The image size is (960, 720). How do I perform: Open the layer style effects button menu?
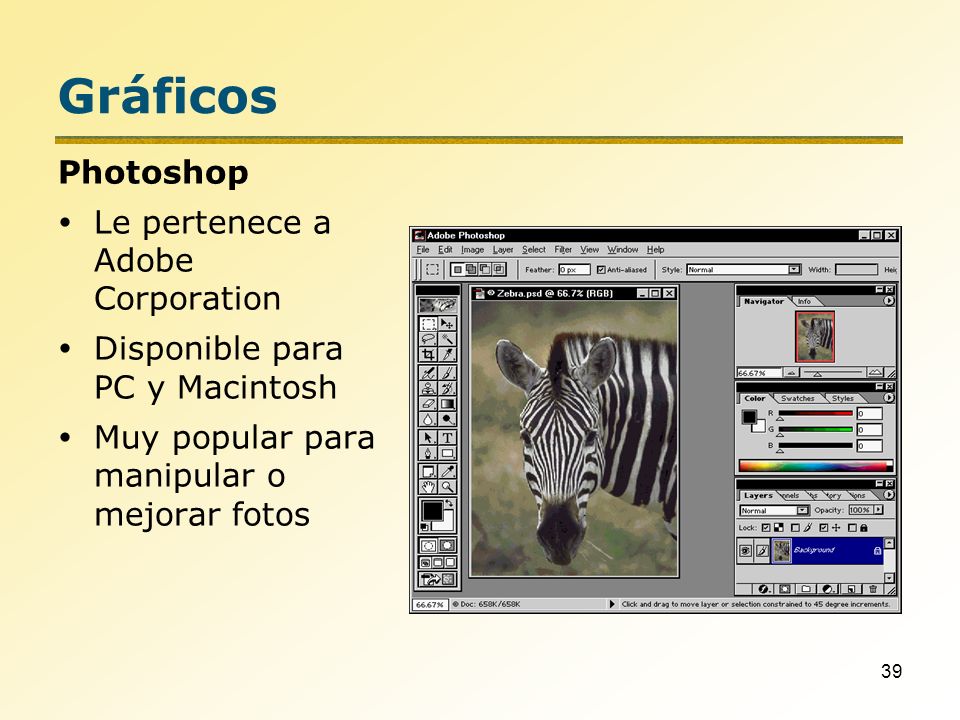tap(763, 589)
